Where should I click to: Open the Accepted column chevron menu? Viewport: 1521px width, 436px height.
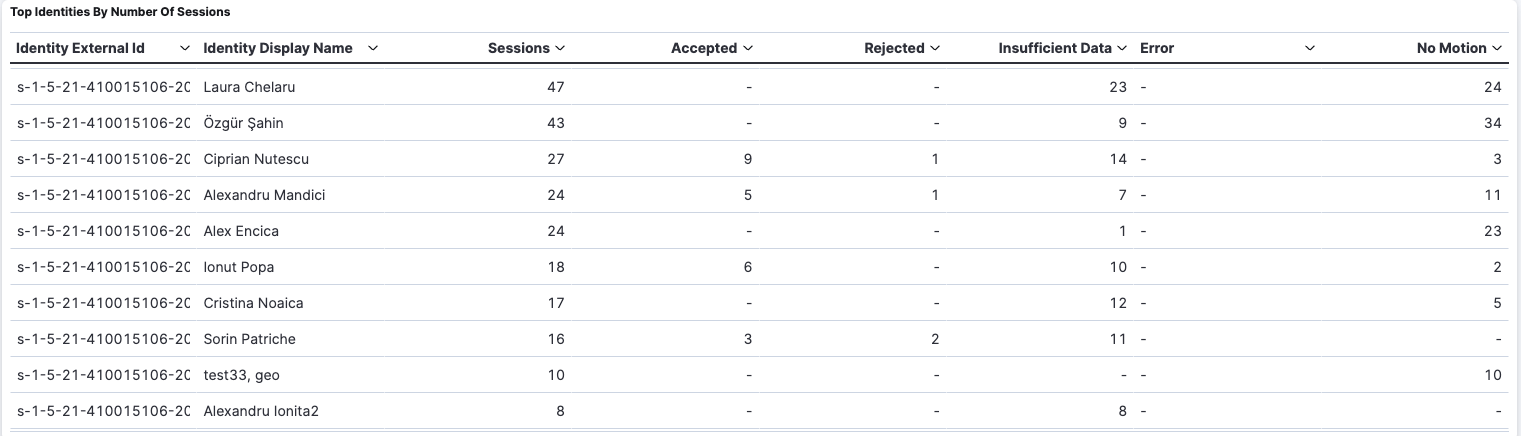pyautogui.click(x=748, y=48)
